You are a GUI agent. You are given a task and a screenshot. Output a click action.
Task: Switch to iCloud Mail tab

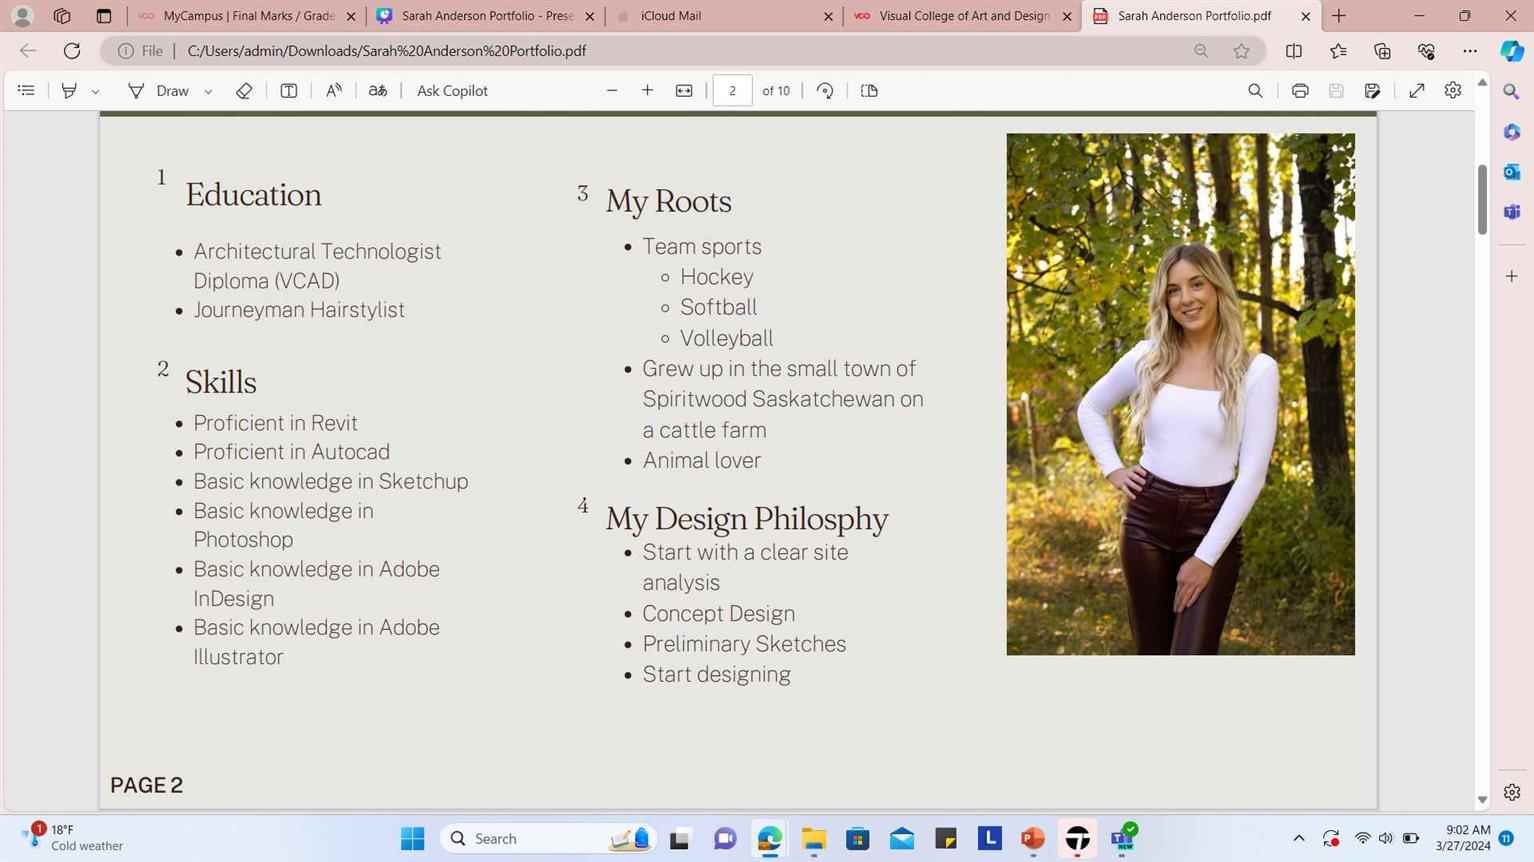point(724,16)
